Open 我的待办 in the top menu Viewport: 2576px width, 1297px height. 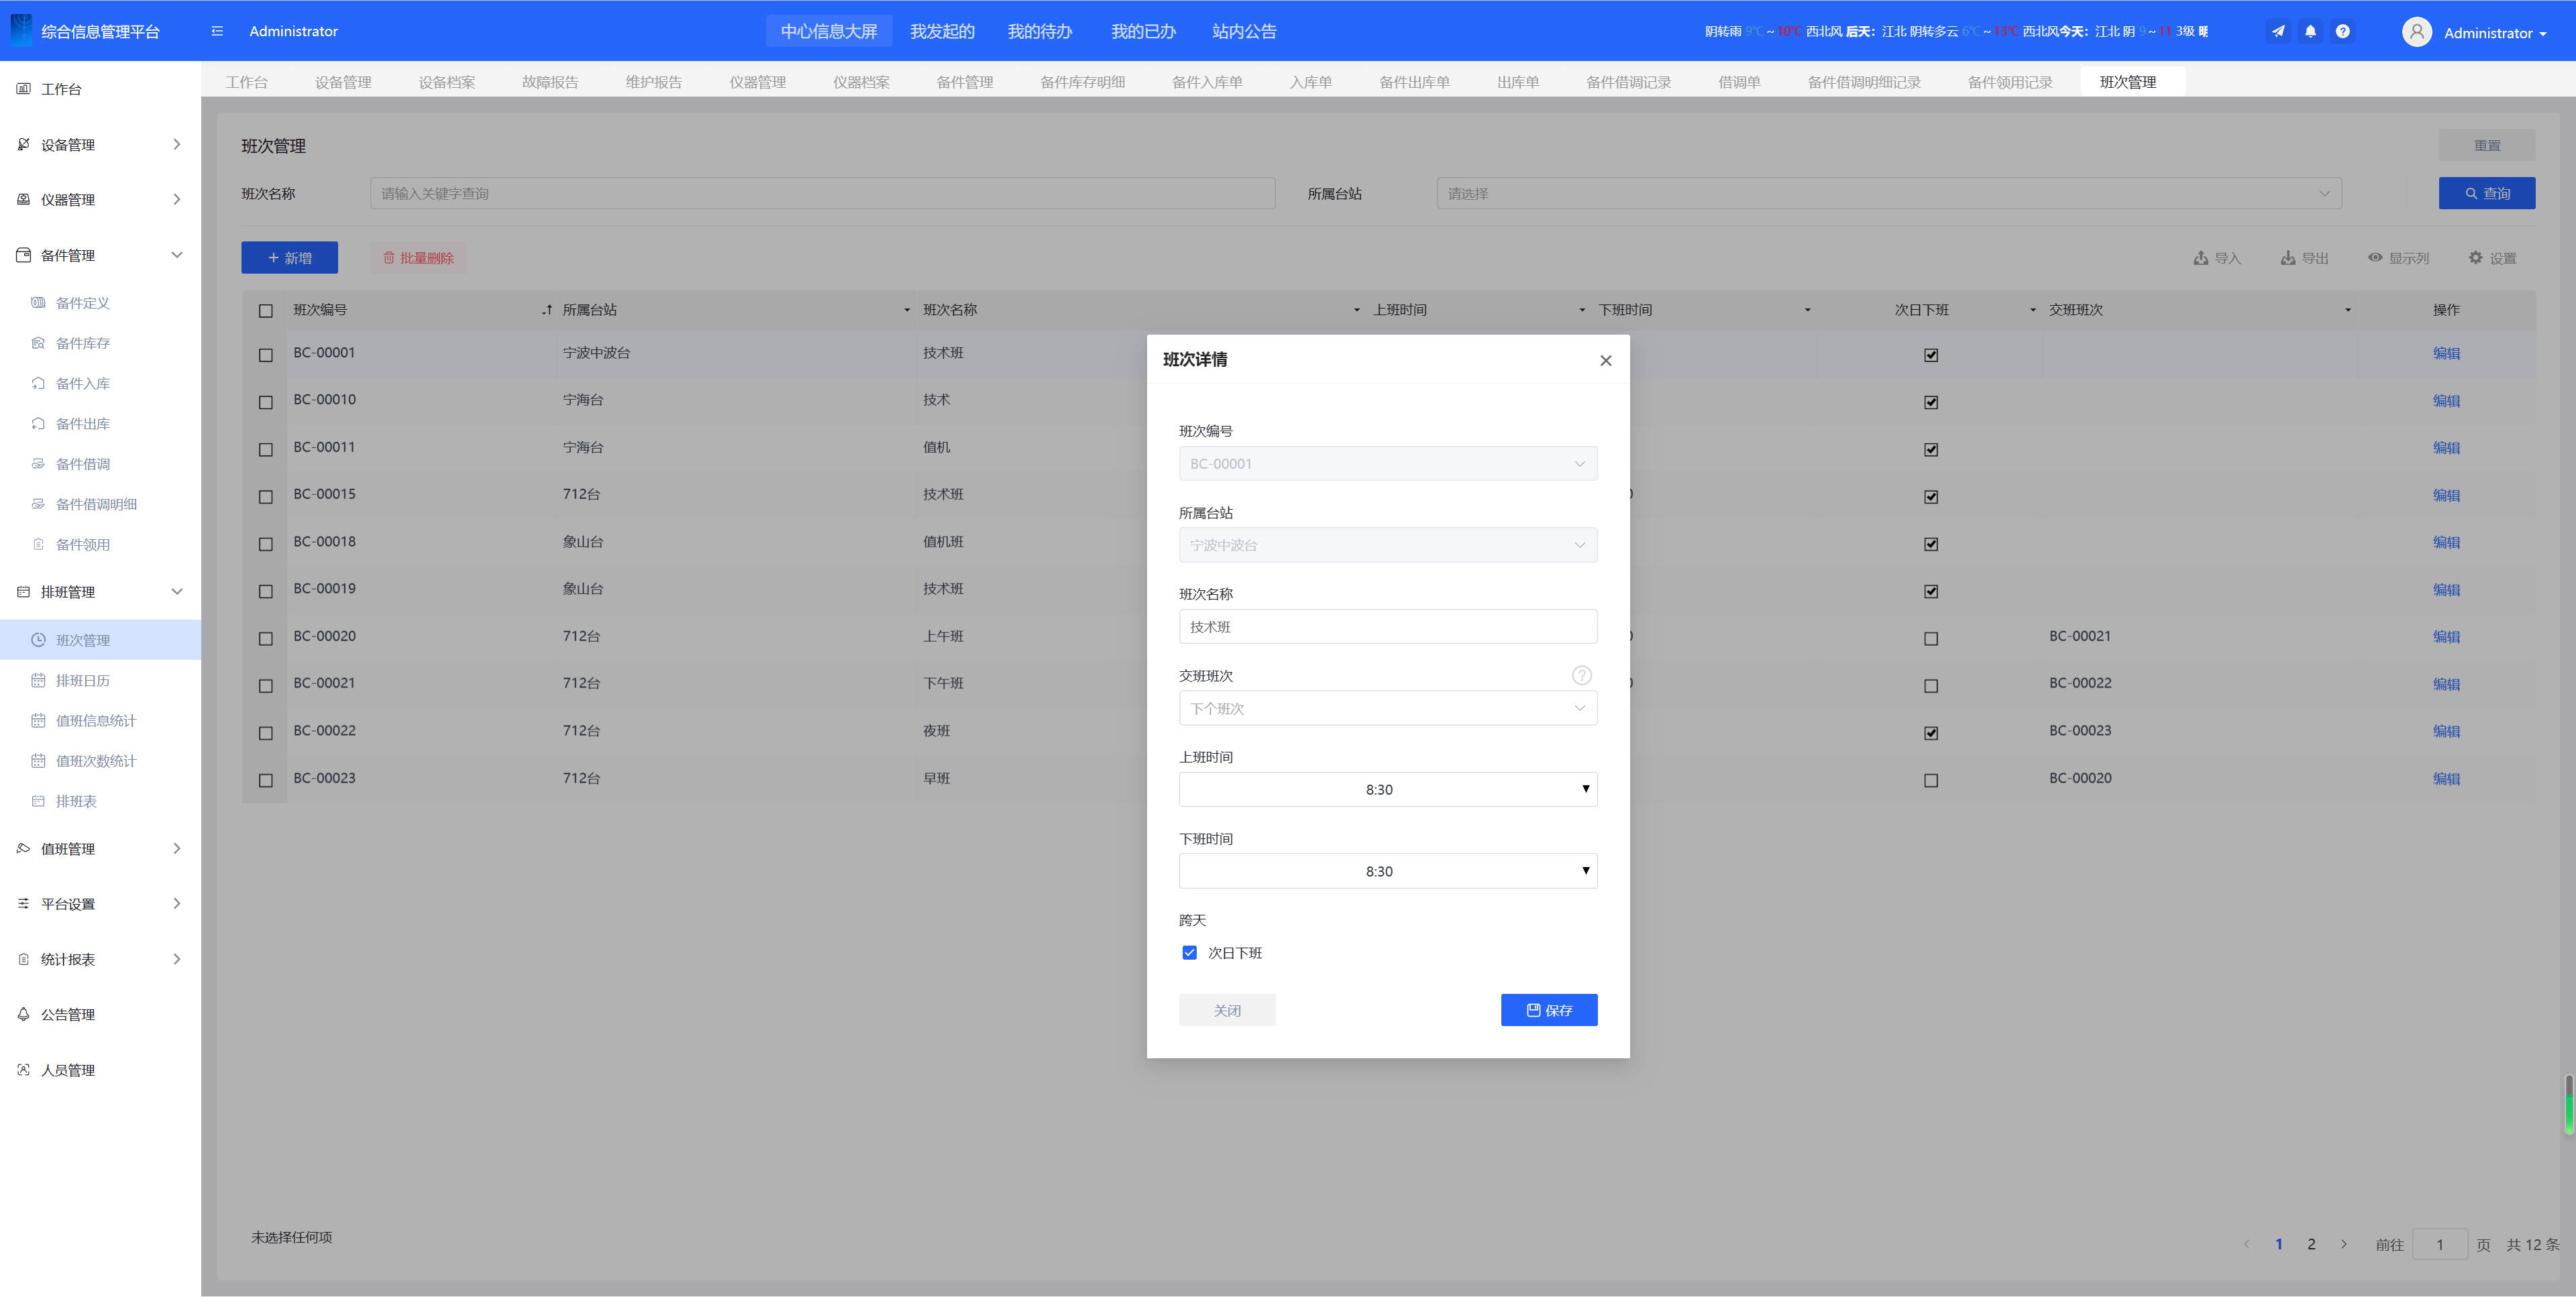pyautogui.click(x=1039, y=31)
